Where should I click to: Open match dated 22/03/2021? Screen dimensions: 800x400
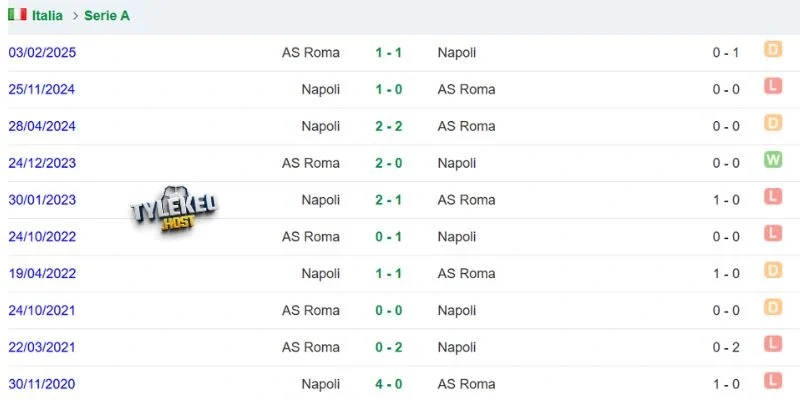[42, 347]
